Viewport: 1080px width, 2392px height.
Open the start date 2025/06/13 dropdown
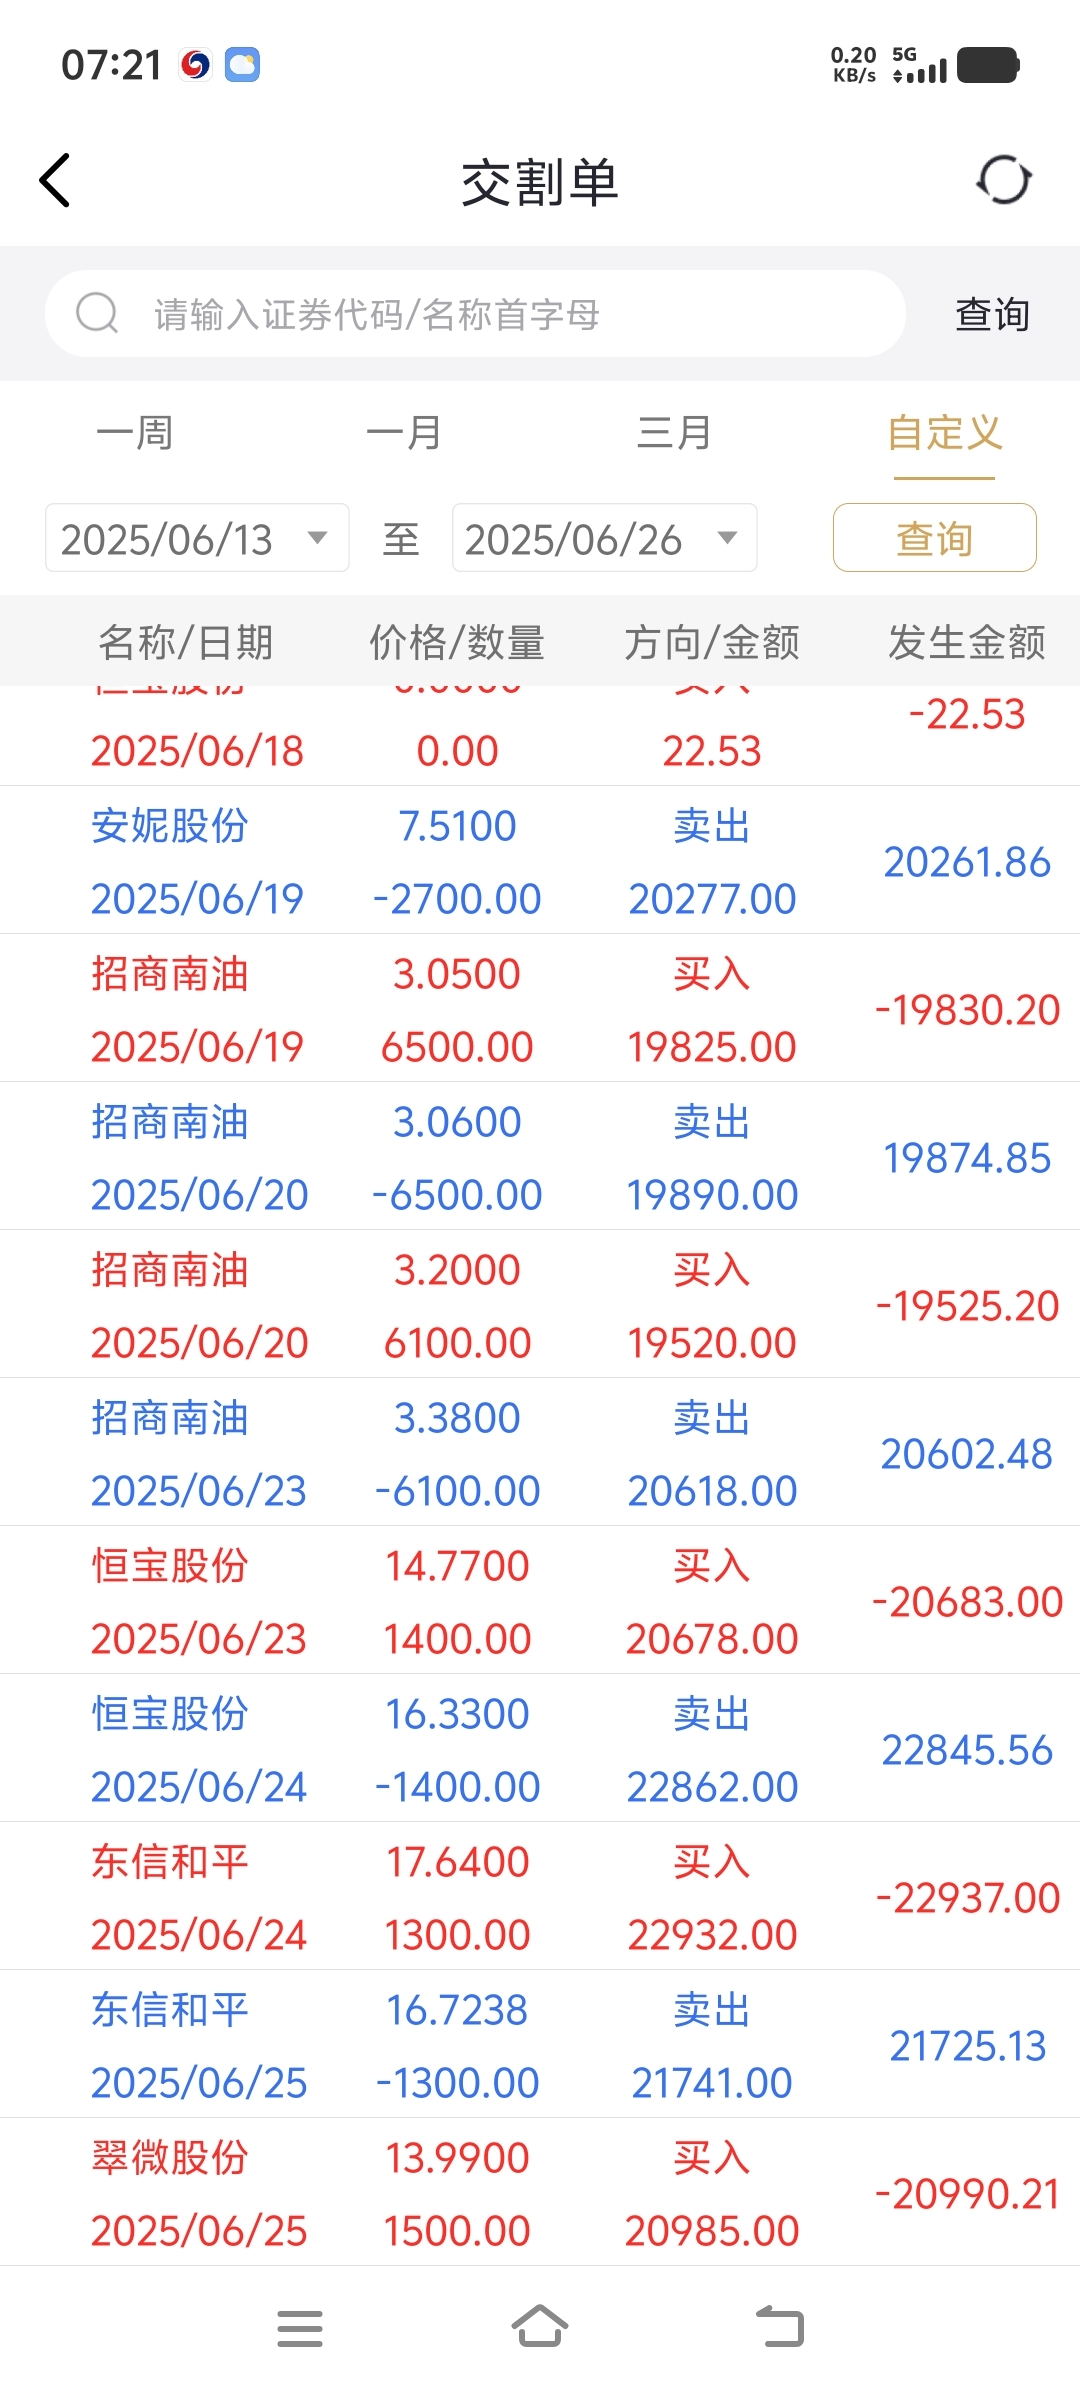coord(197,538)
